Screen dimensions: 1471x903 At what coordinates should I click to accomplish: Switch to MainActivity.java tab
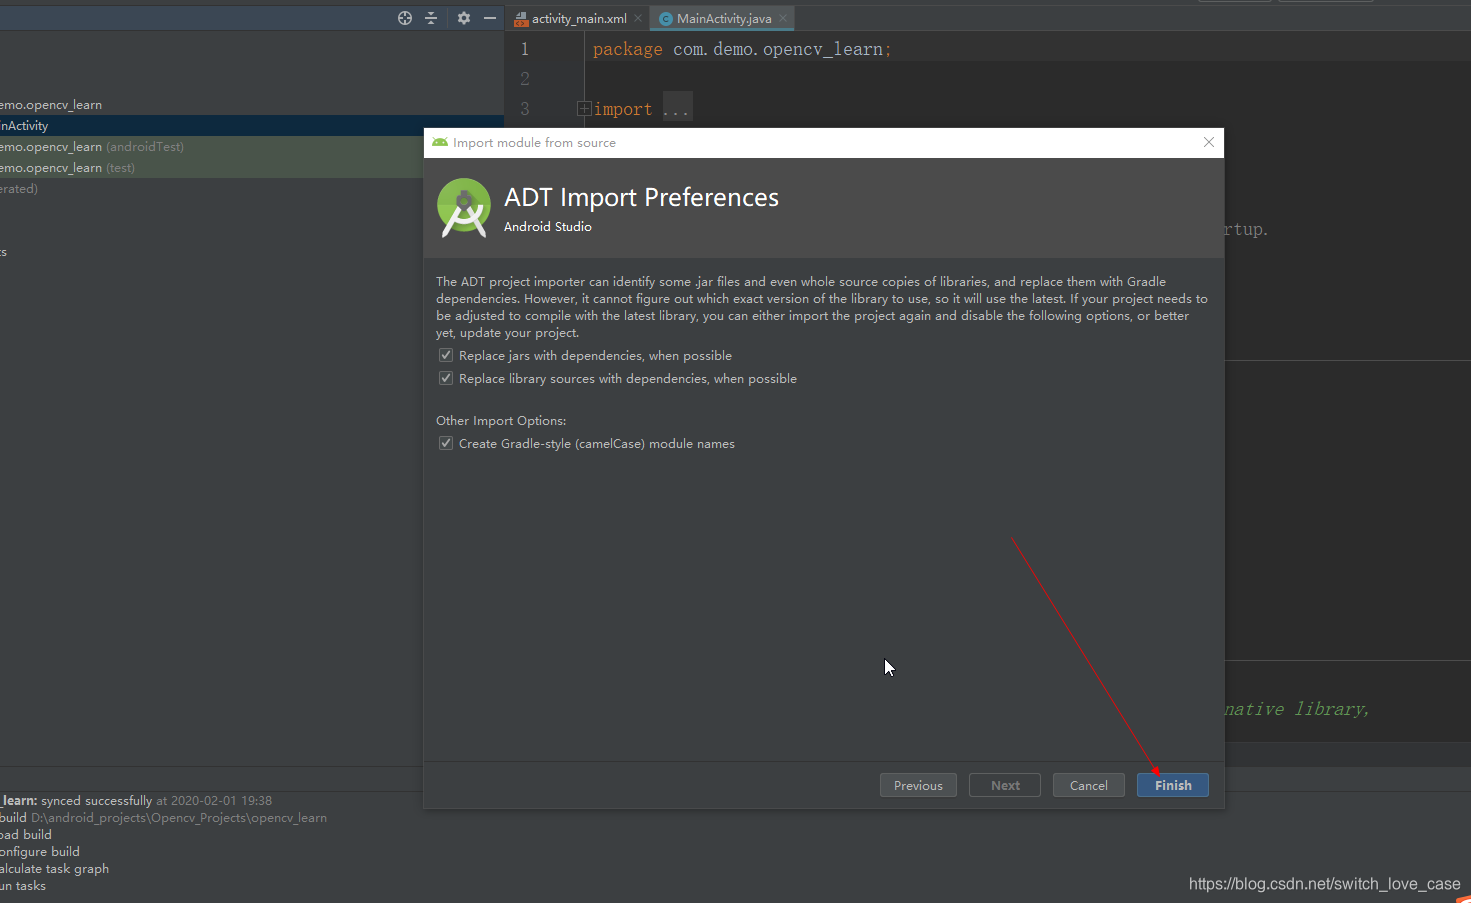(x=723, y=18)
